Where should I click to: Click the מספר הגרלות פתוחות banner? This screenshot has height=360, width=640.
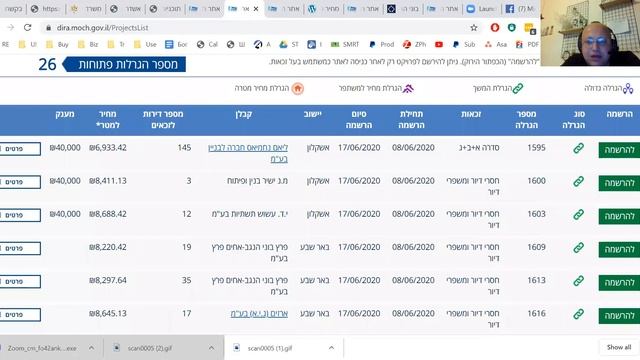(x=124, y=64)
